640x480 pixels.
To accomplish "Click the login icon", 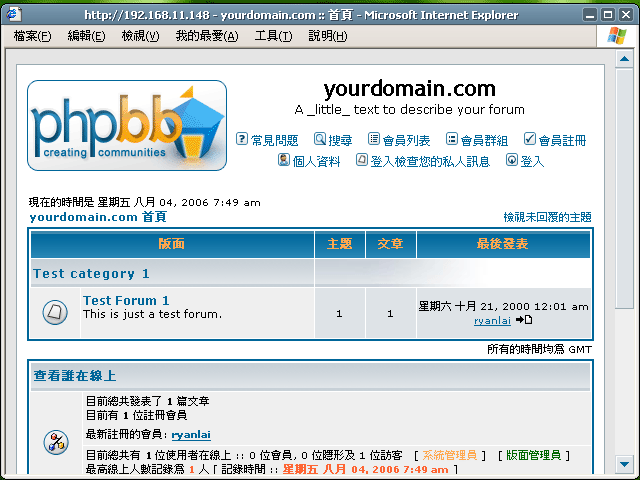I will pos(512,160).
